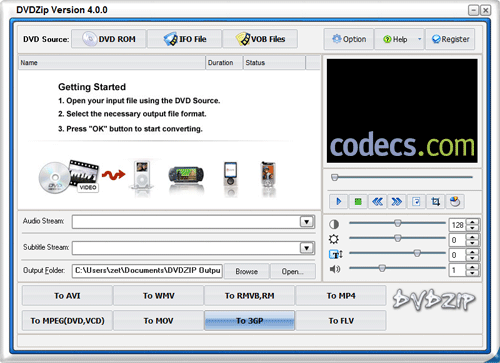
Task: Click the rewind double-arrow icon
Action: pyautogui.click(x=377, y=201)
